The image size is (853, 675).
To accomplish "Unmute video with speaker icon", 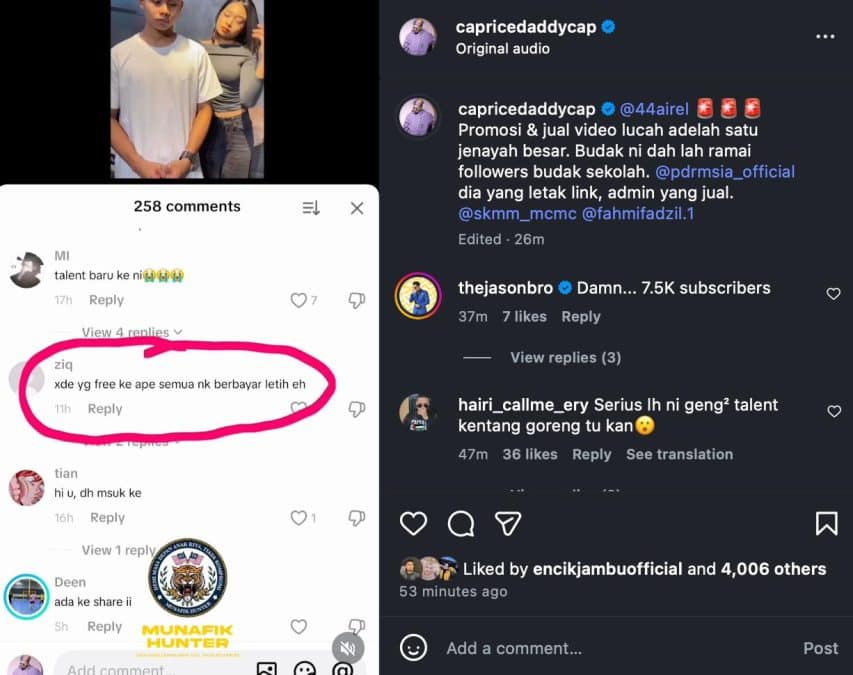I will click(345, 645).
